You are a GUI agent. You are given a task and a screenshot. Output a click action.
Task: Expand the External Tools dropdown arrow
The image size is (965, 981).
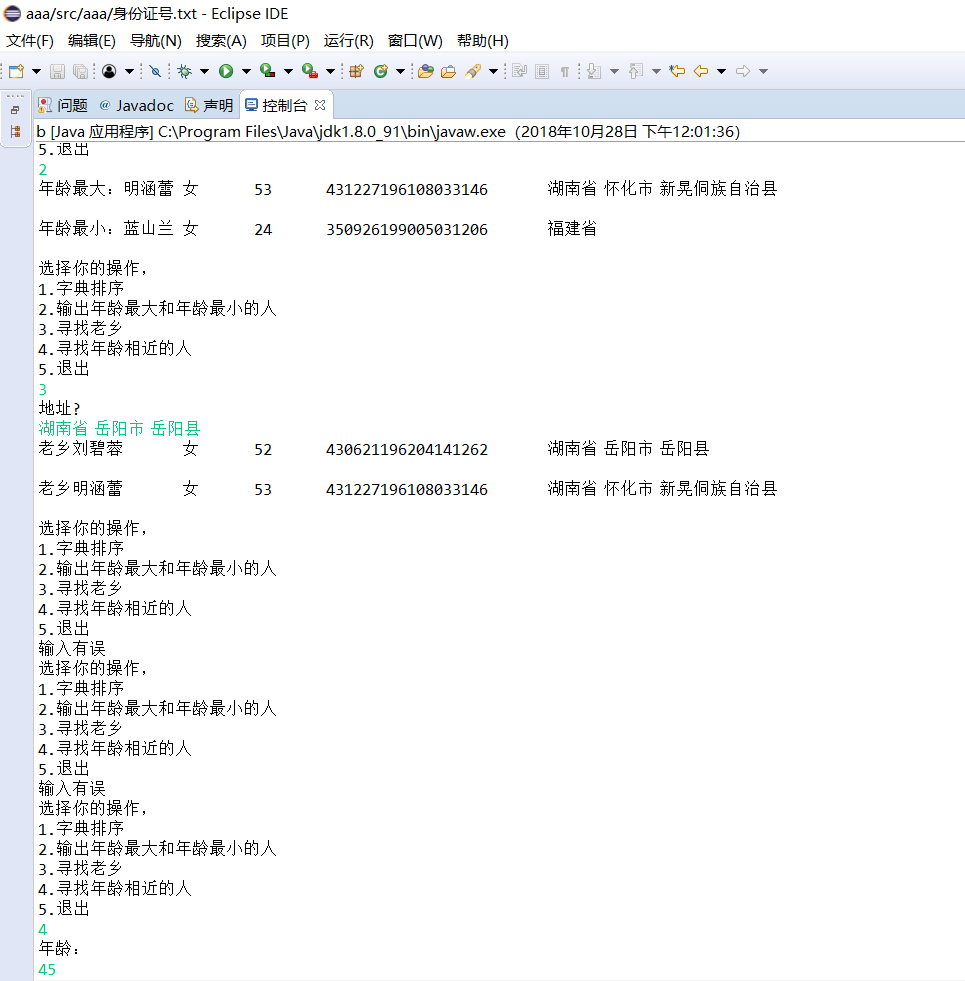point(330,71)
